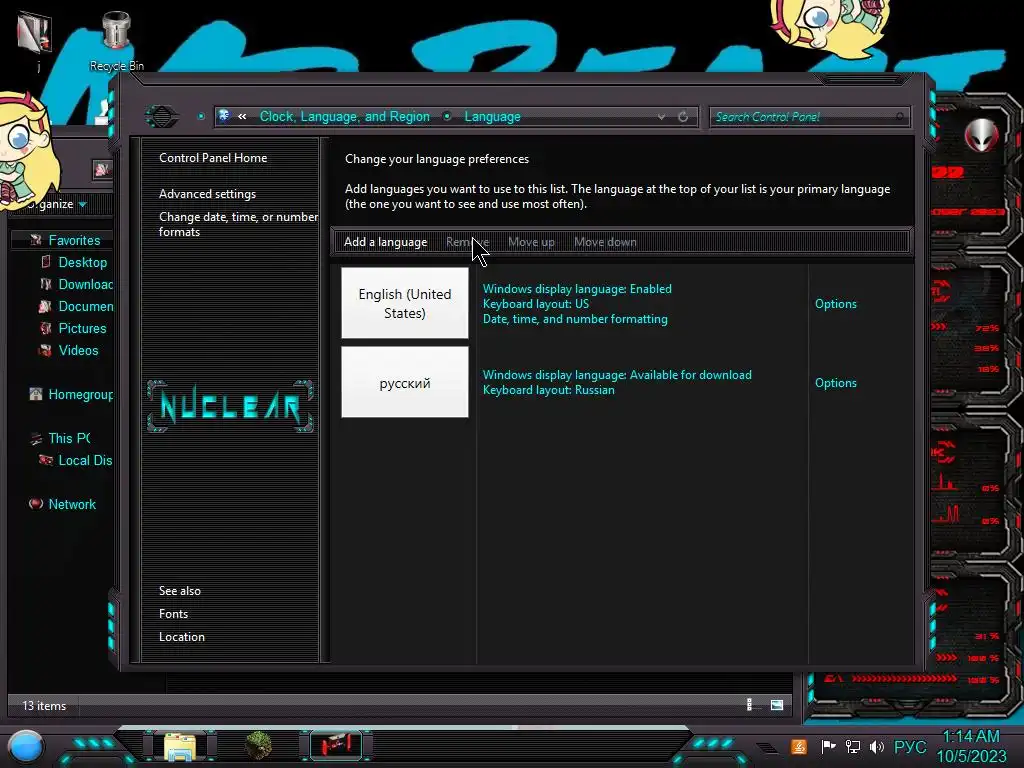This screenshot has height=768, width=1024.
Task: Open Options for русский
Action: point(835,383)
